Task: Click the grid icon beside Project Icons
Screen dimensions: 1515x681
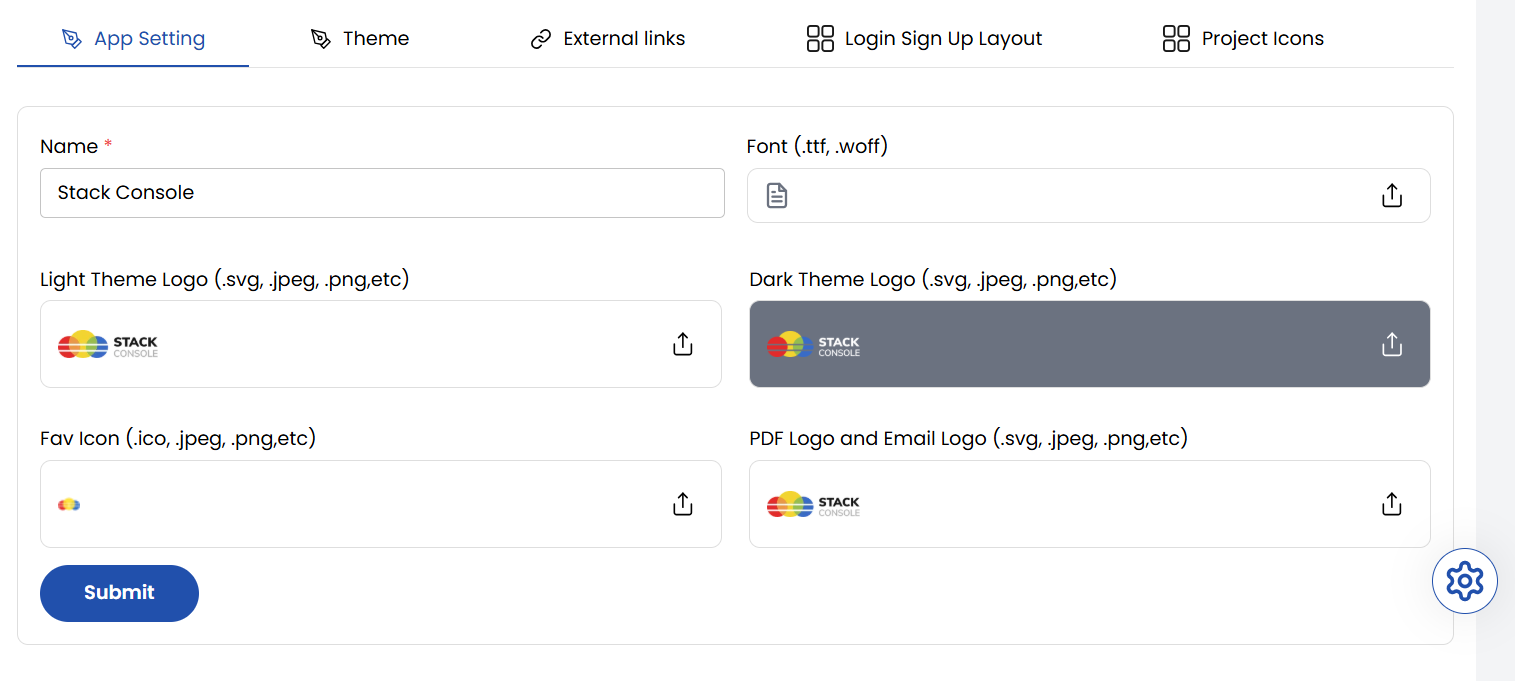Action: pos(1176,39)
